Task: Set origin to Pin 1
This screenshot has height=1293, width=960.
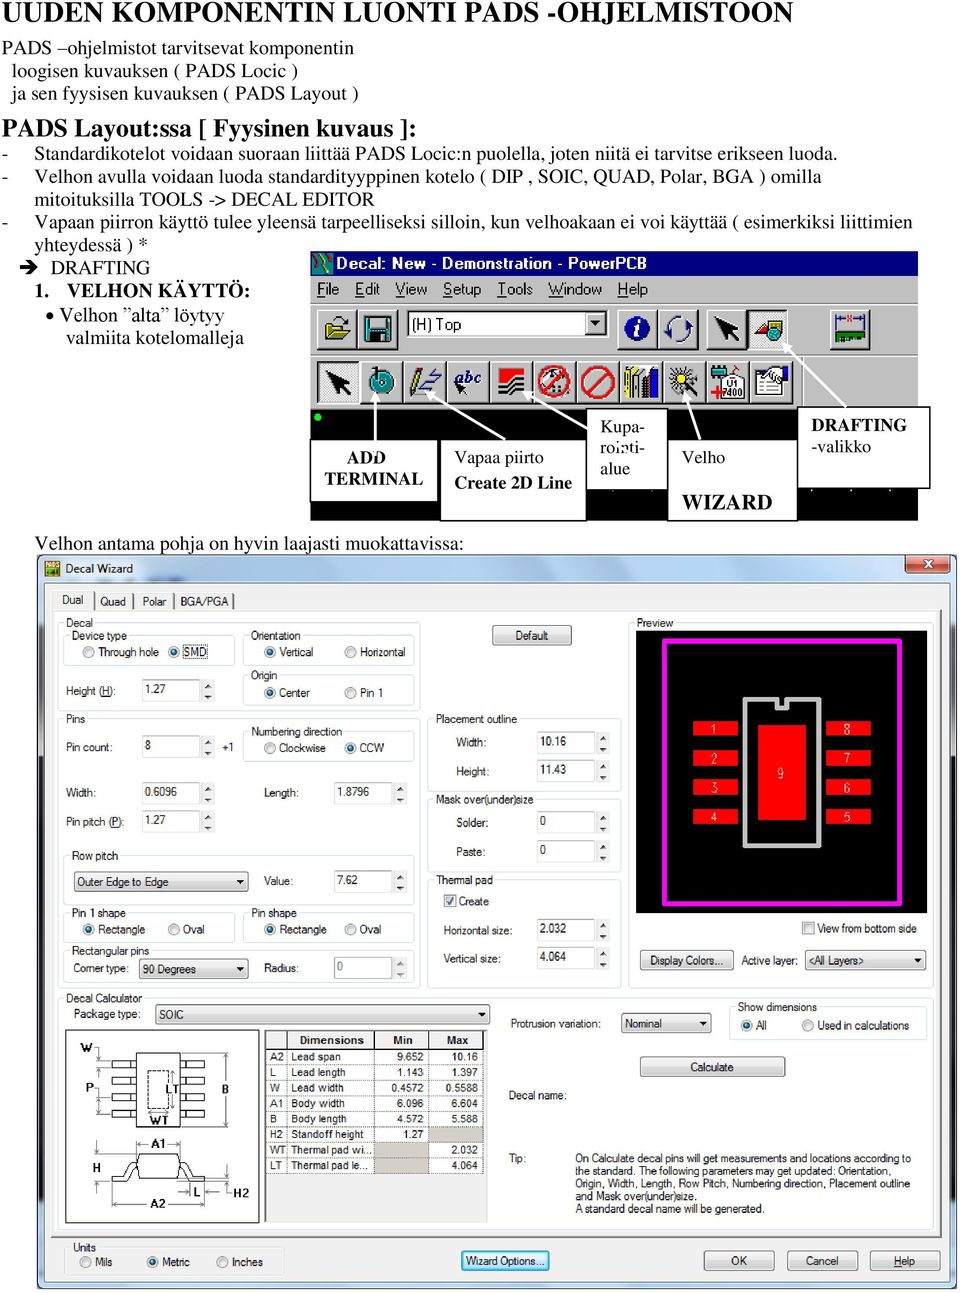Action: point(351,693)
